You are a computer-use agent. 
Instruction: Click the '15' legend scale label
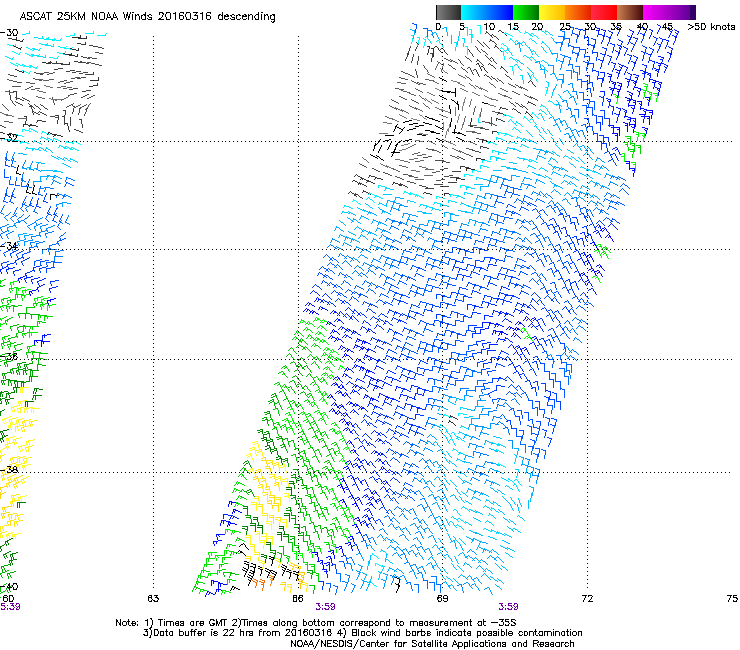click(x=513, y=27)
